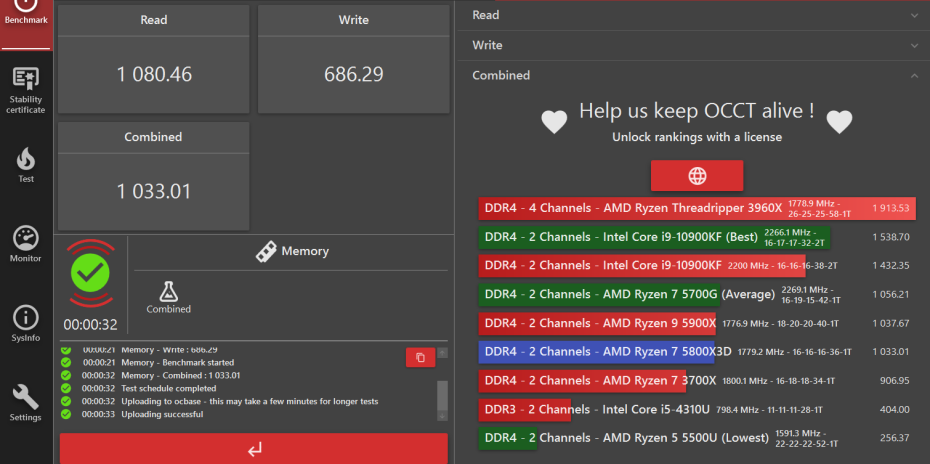Click the globe license button
The height and width of the screenshot is (464, 930).
[x=697, y=176]
